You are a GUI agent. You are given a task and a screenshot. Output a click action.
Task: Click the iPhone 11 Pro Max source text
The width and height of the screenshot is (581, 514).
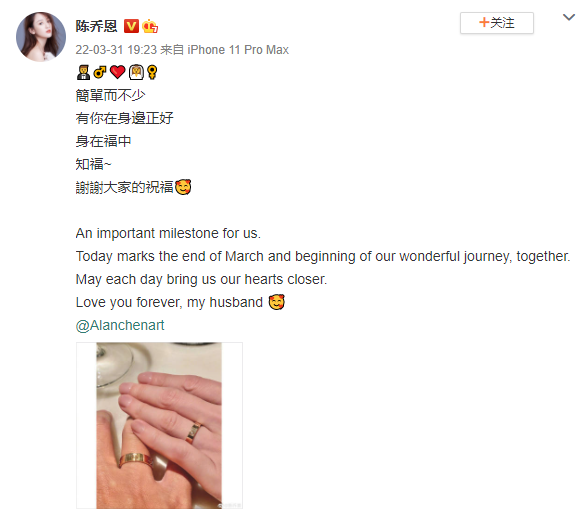[238, 50]
